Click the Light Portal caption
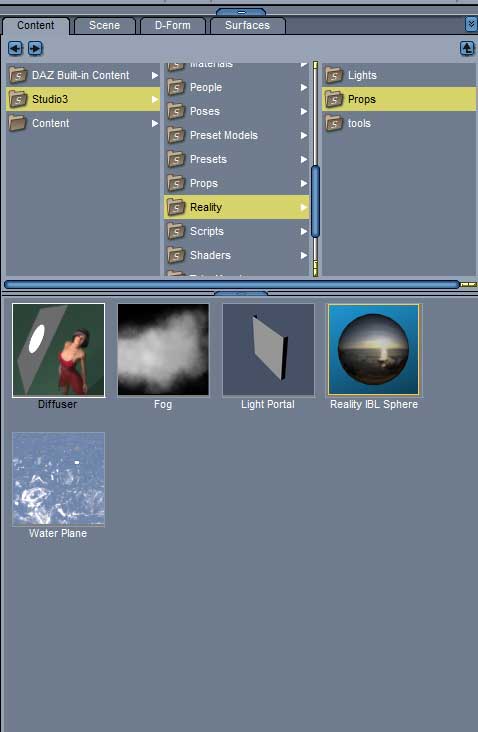The height and width of the screenshot is (732, 478). [267, 404]
